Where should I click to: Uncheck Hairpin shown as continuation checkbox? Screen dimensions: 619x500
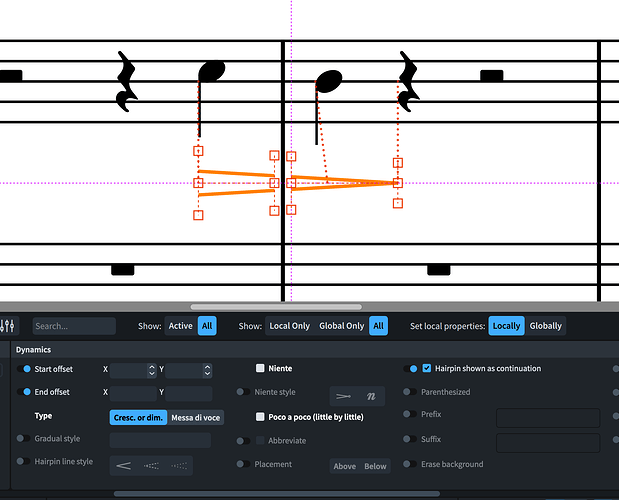pos(426,368)
